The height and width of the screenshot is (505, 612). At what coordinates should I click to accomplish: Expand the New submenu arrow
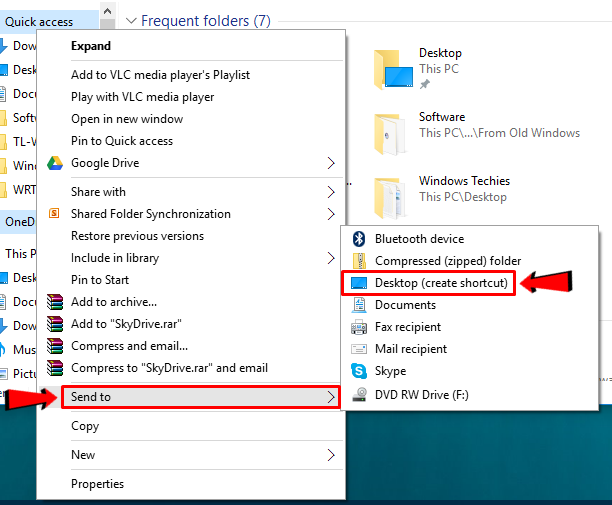tap(331, 455)
